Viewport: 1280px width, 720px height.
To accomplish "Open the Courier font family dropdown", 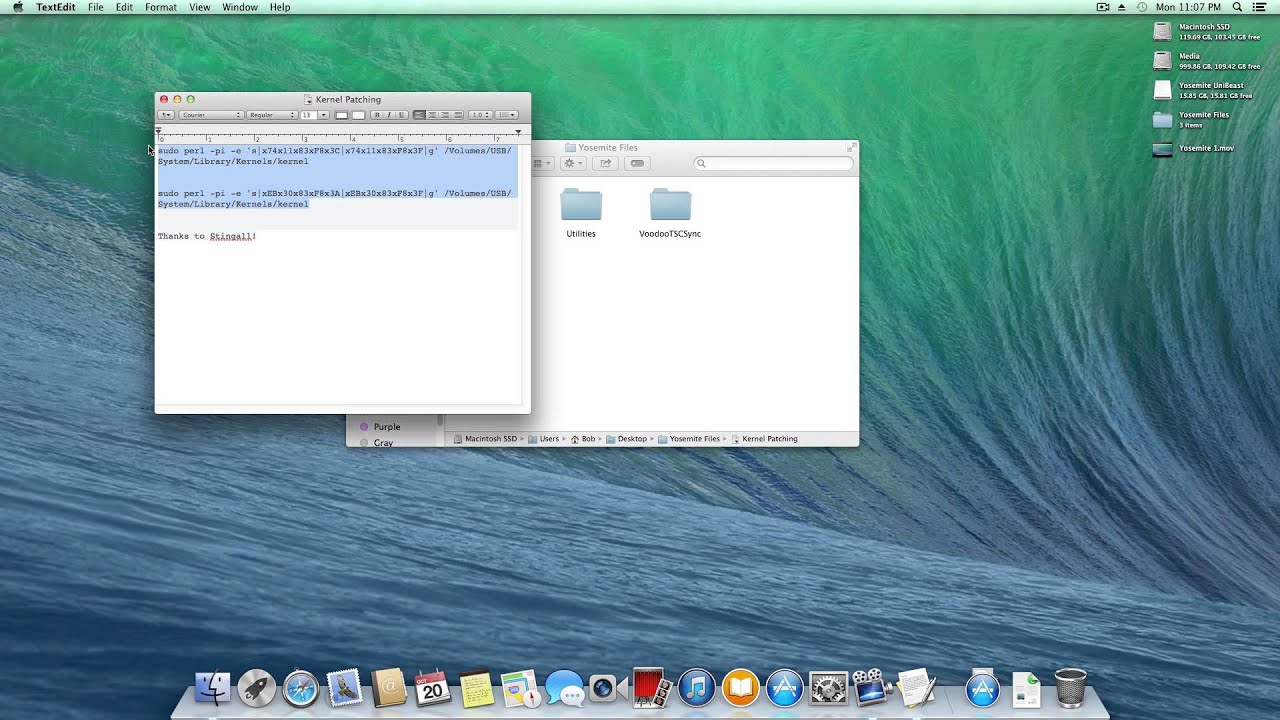I will tap(211, 115).
